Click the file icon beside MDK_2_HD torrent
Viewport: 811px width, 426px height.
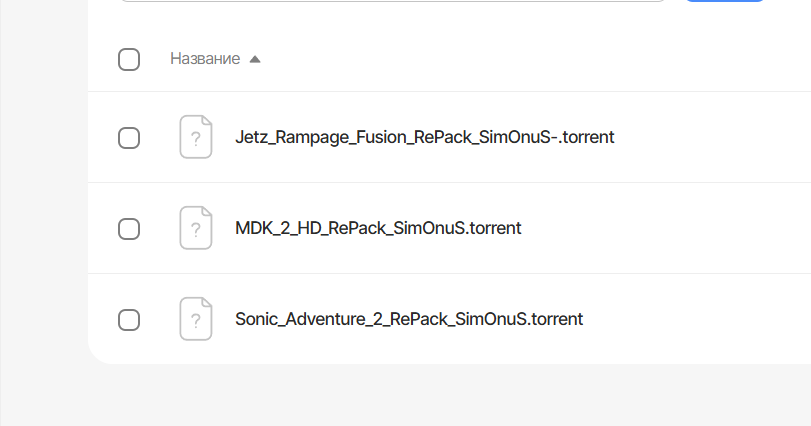(196, 228)
